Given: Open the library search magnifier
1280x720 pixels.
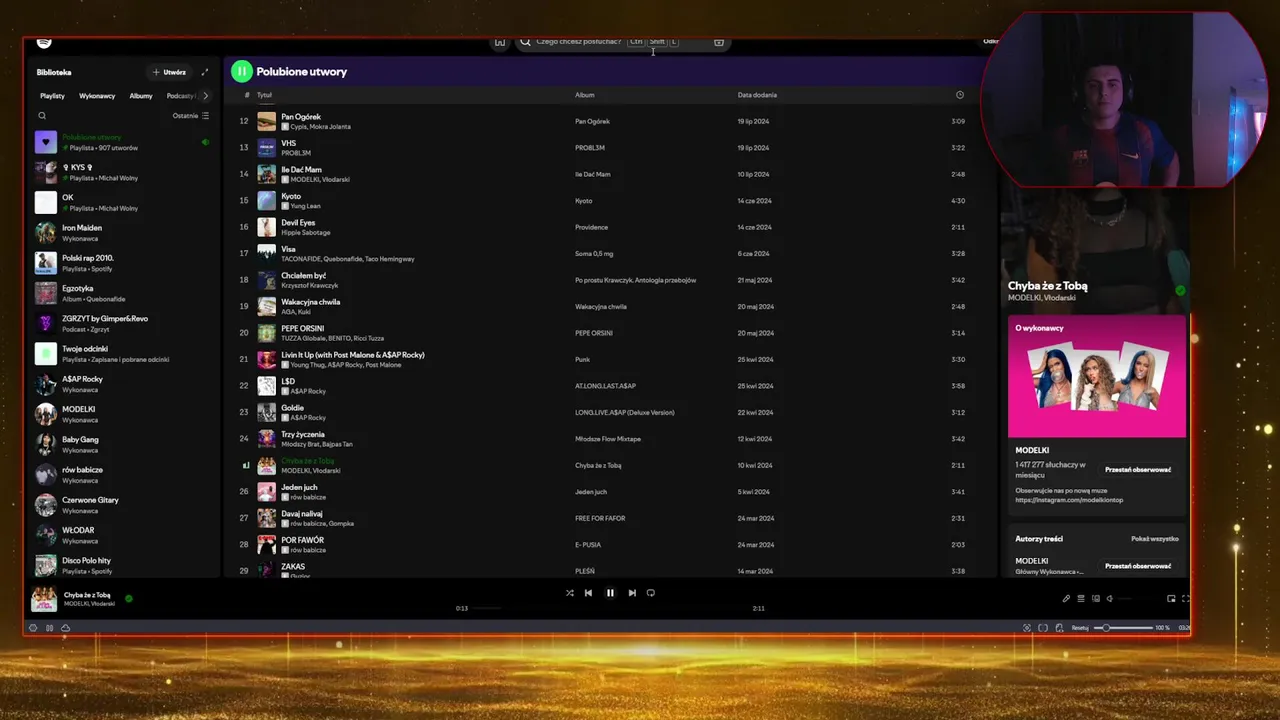Looking at the screenshot, I should click(x=42, y=116).
